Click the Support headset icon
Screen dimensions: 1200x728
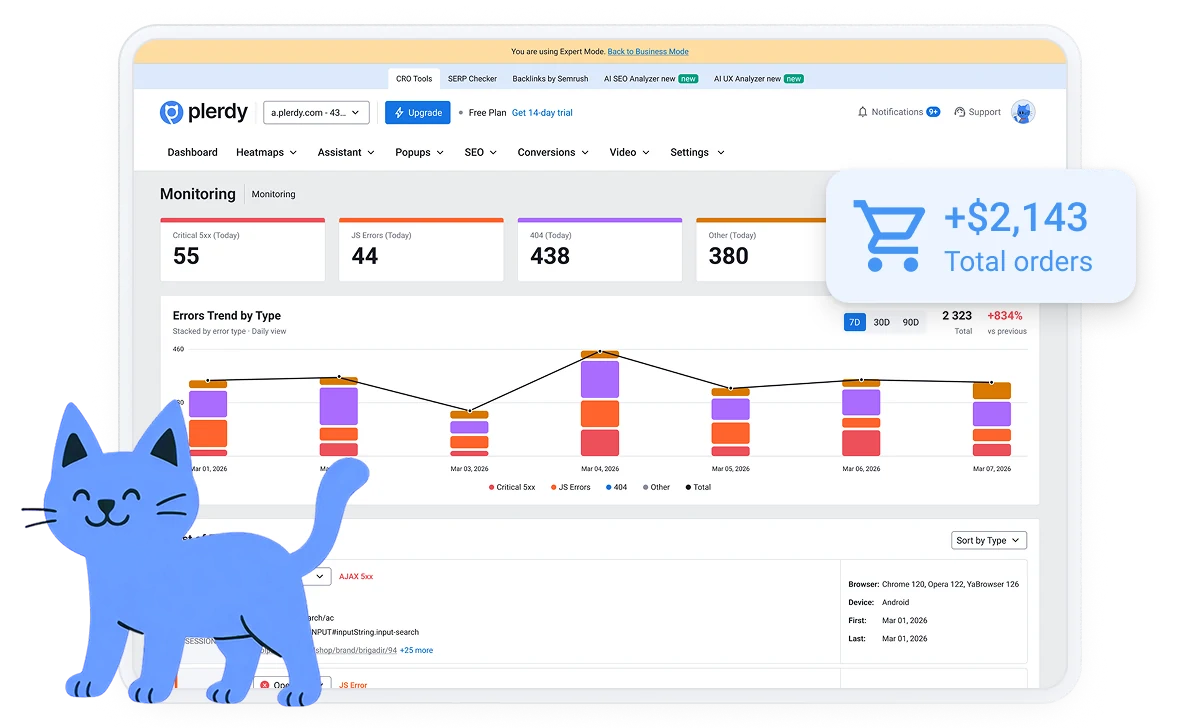point(960,112)
